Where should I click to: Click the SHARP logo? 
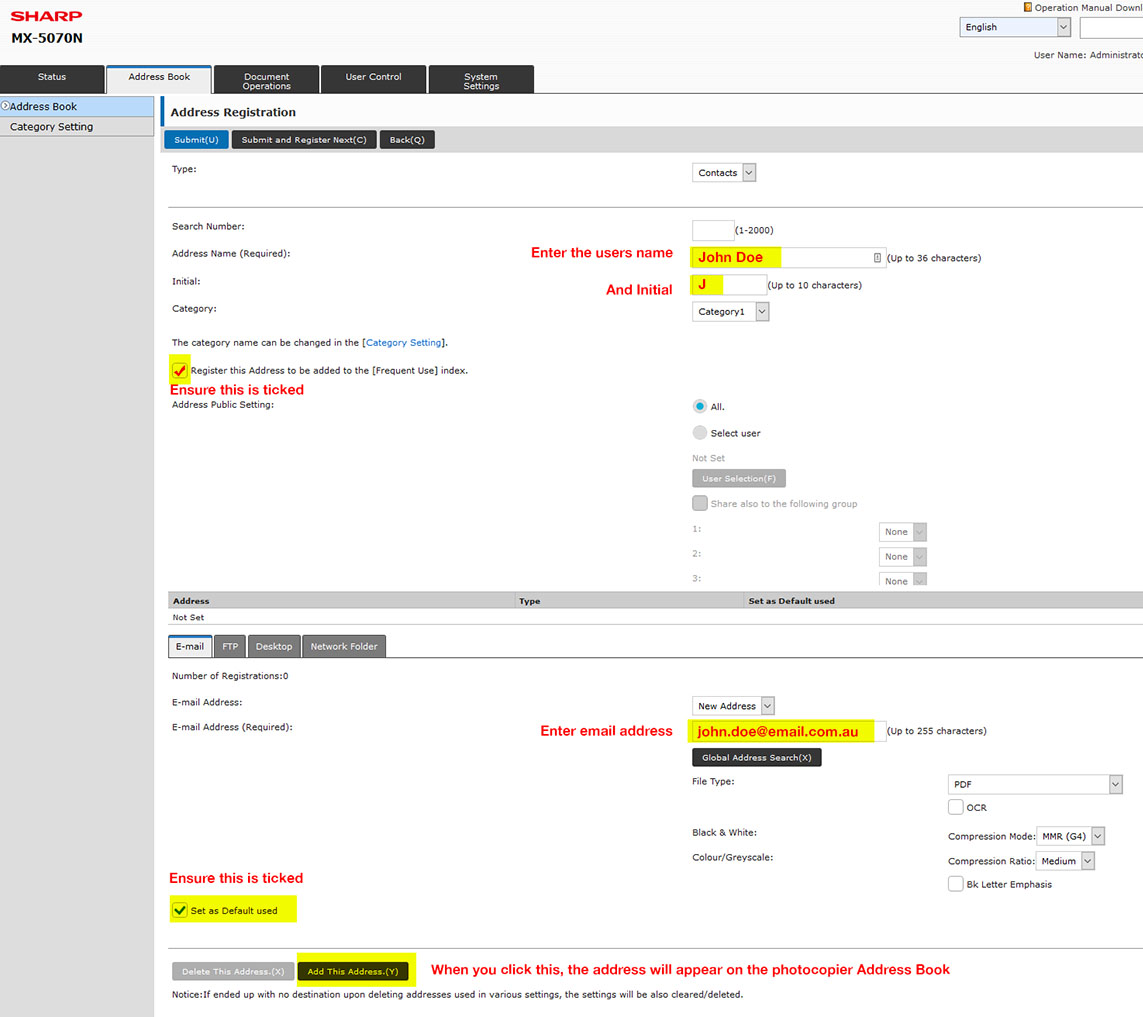tap(46, 16)
